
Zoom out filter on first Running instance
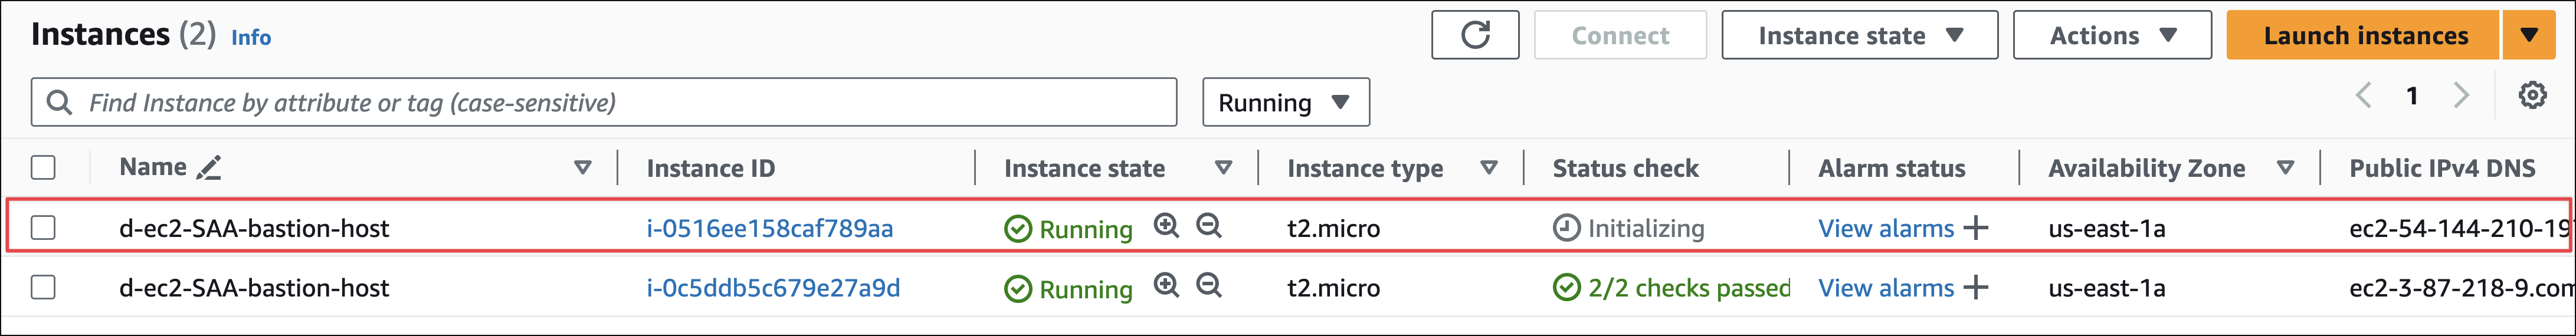pos(1209,226)
